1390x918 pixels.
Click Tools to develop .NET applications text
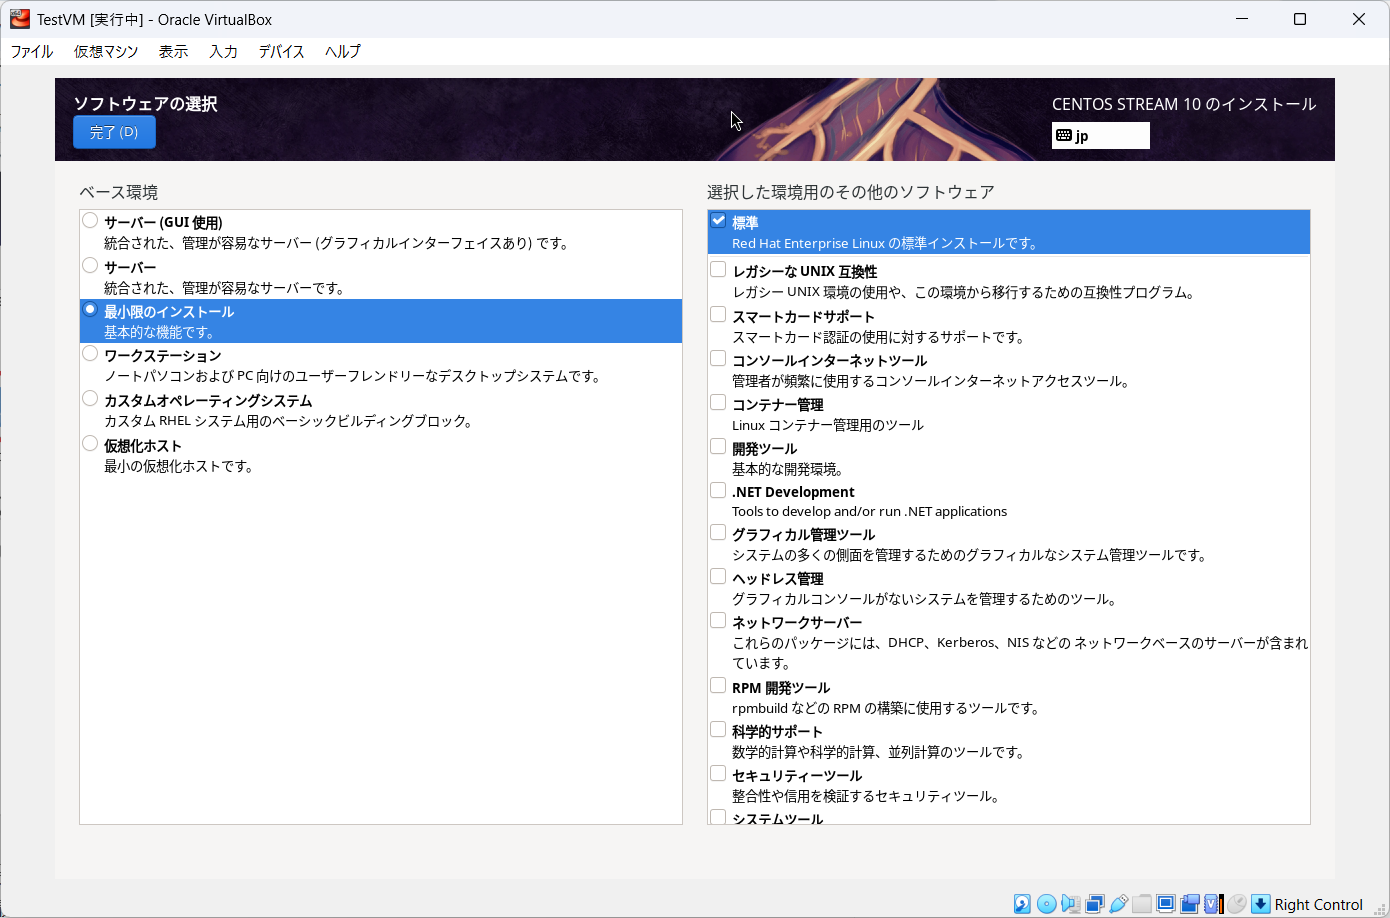pos(869,511)
